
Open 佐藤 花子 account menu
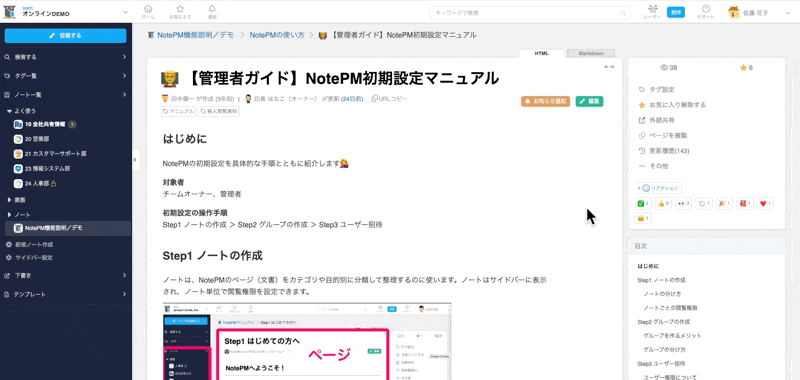pyautogui.click(x=759, y=12)
